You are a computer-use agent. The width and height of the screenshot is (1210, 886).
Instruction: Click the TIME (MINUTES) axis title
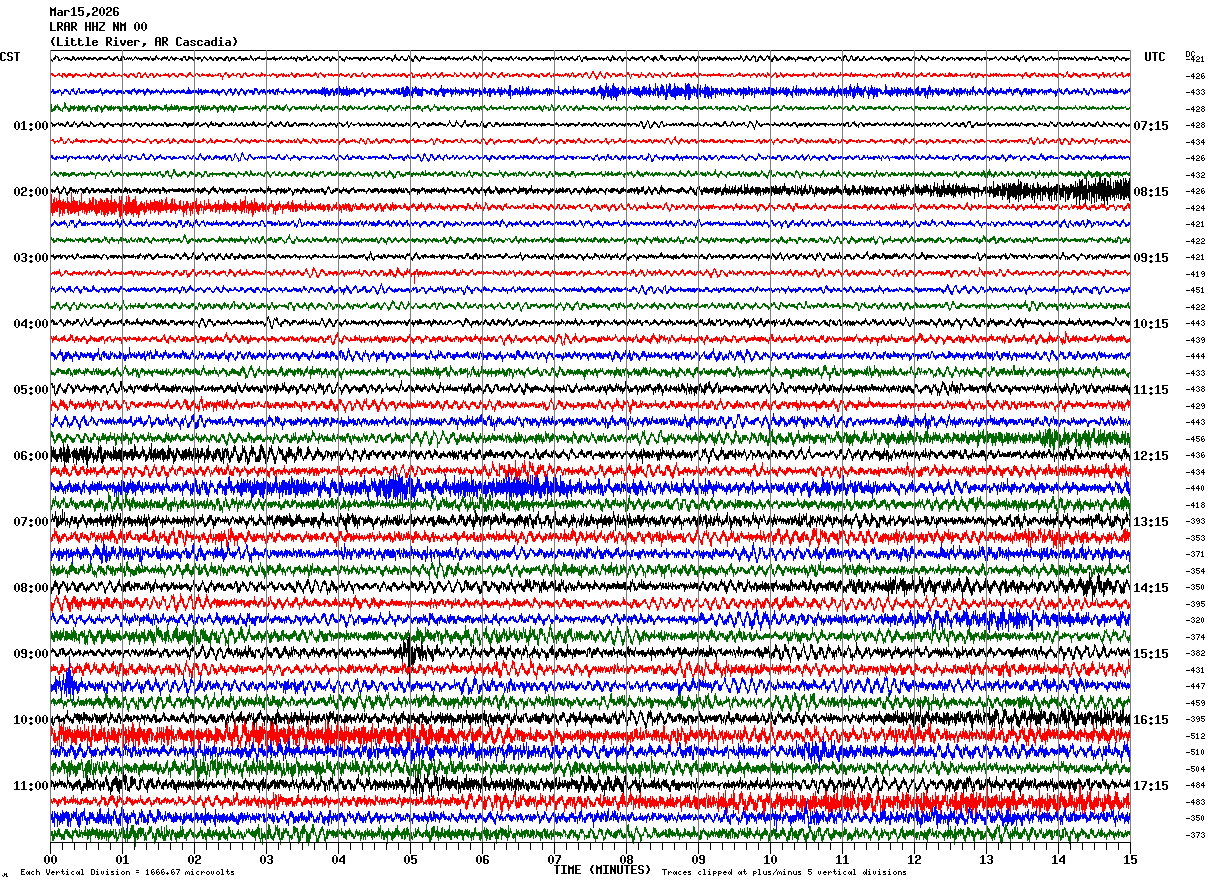pyautogui.click(x=602, y=870)
